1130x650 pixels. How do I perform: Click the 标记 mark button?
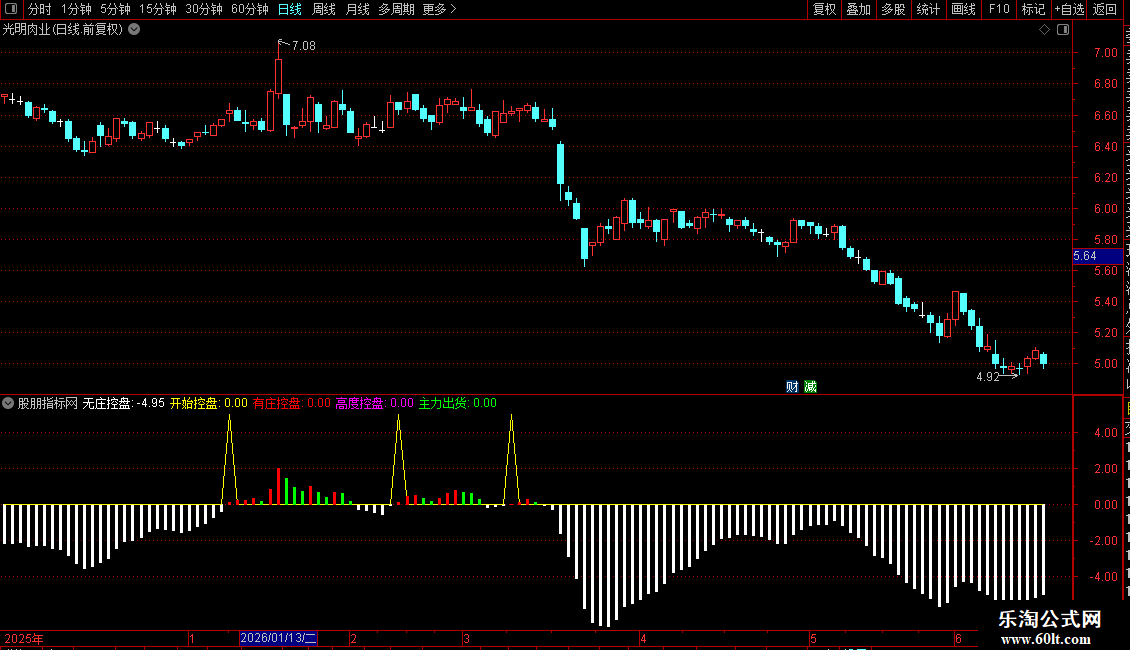(x=1033, y=9)
